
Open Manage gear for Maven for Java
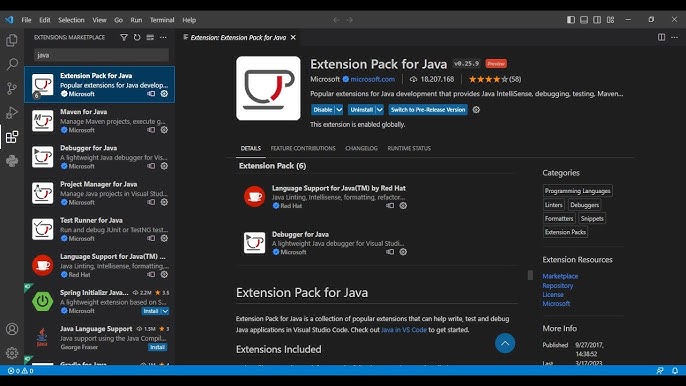(164, 130)
